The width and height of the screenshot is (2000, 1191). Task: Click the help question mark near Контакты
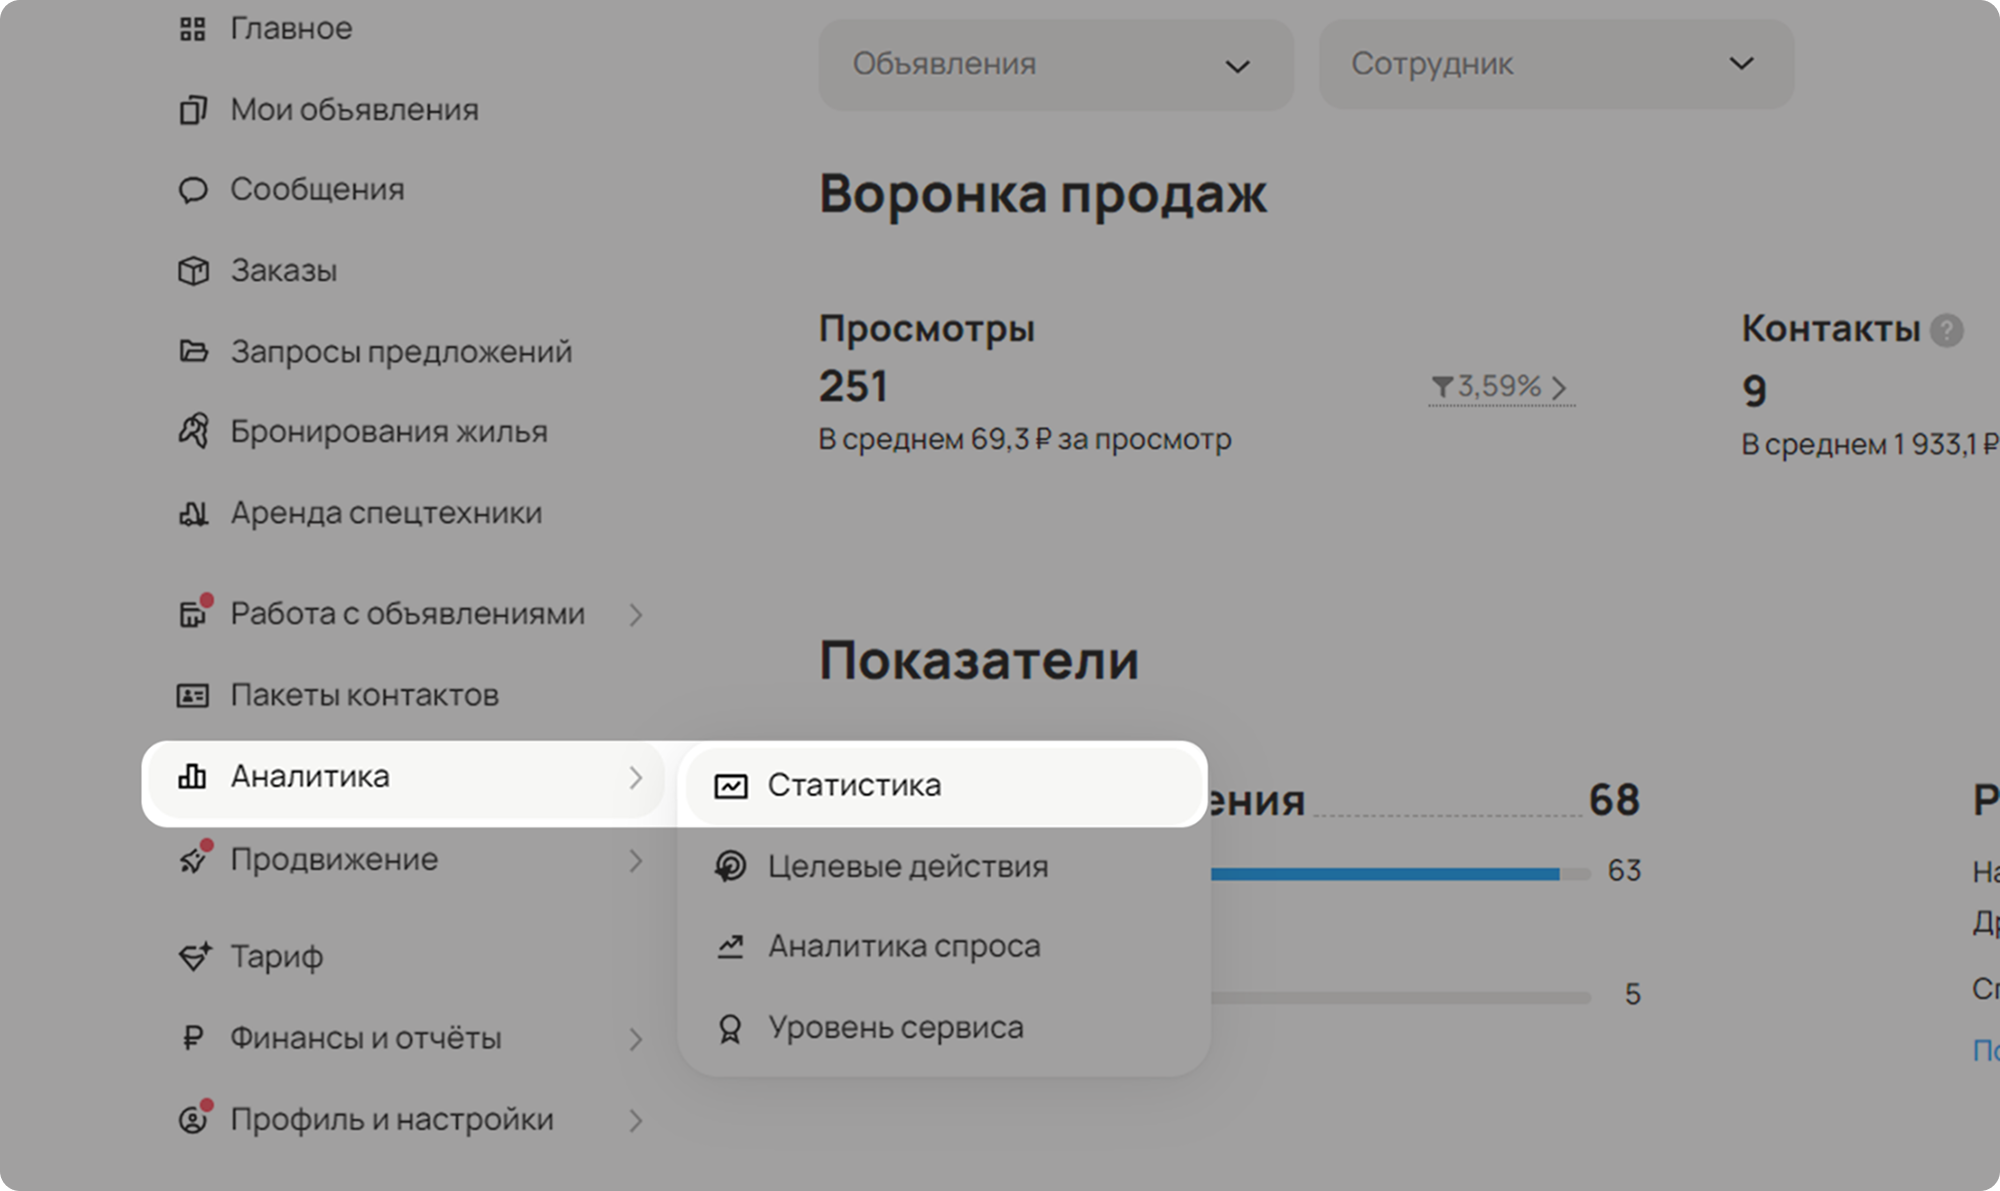pyautogui.click(x=1946, y=330)
